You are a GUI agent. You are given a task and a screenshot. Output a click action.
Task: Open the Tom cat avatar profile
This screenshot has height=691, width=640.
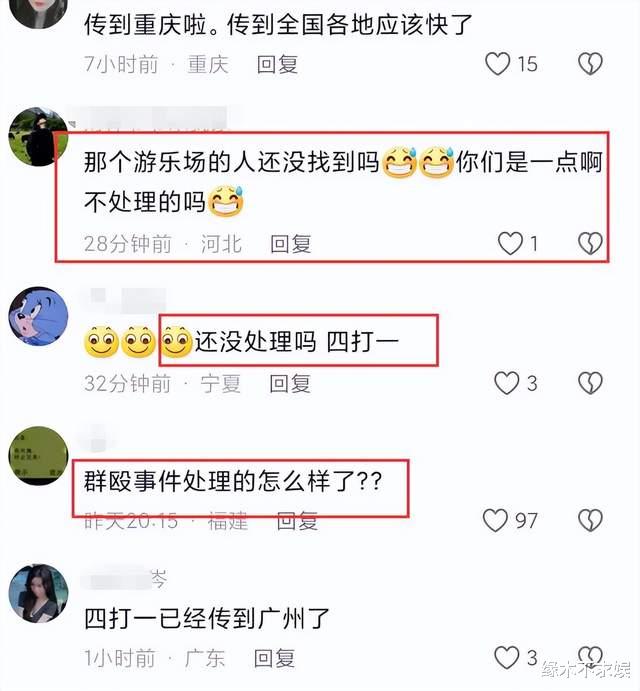pyautogui.click(x=38, y=316)
